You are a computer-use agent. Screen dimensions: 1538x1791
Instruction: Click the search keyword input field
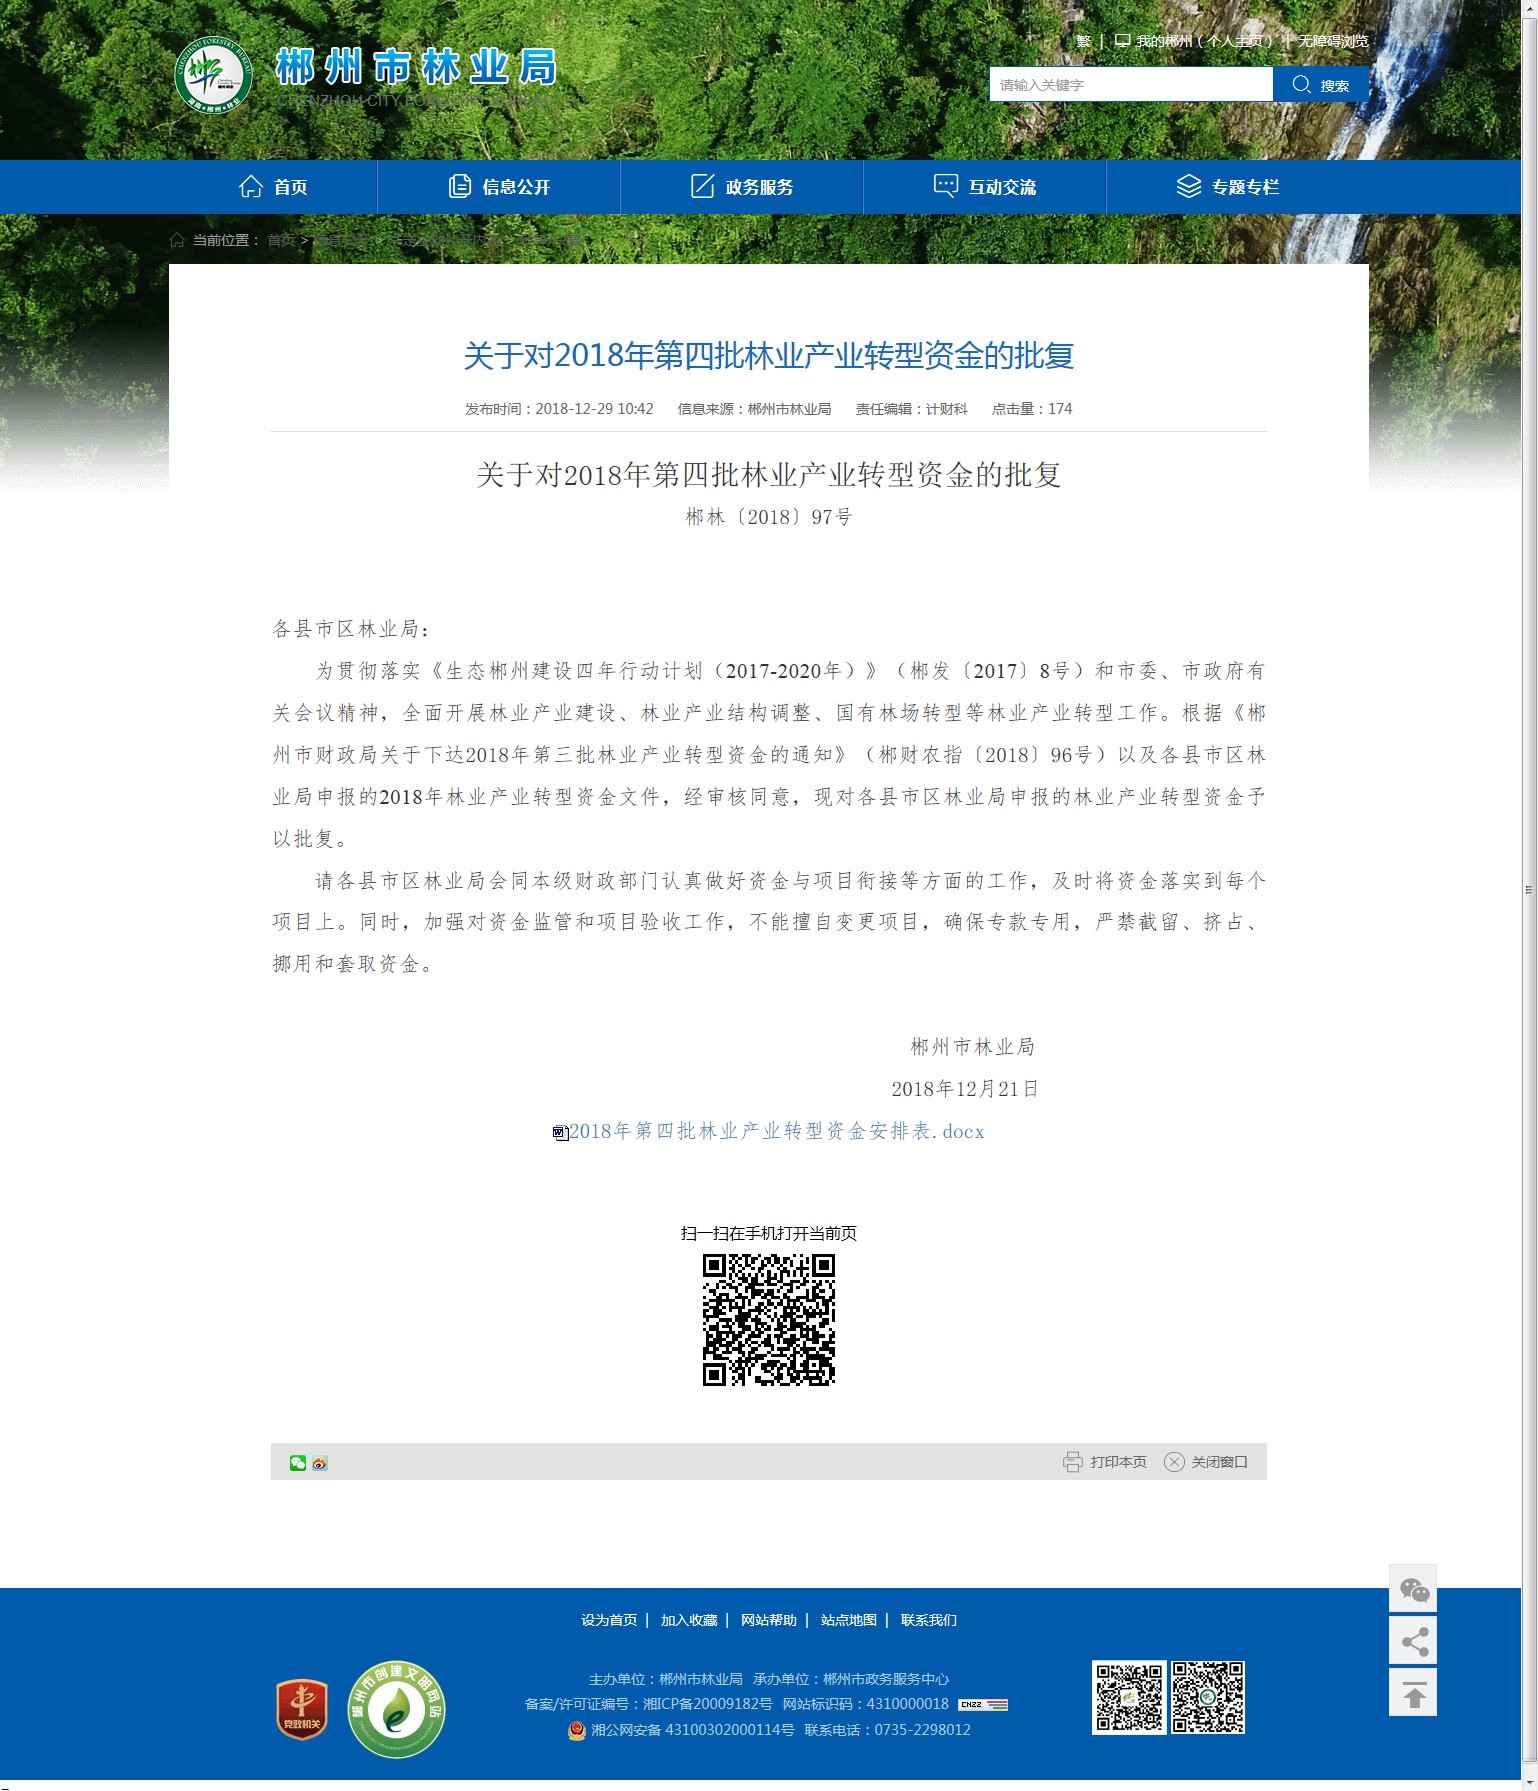[1131, 84]
